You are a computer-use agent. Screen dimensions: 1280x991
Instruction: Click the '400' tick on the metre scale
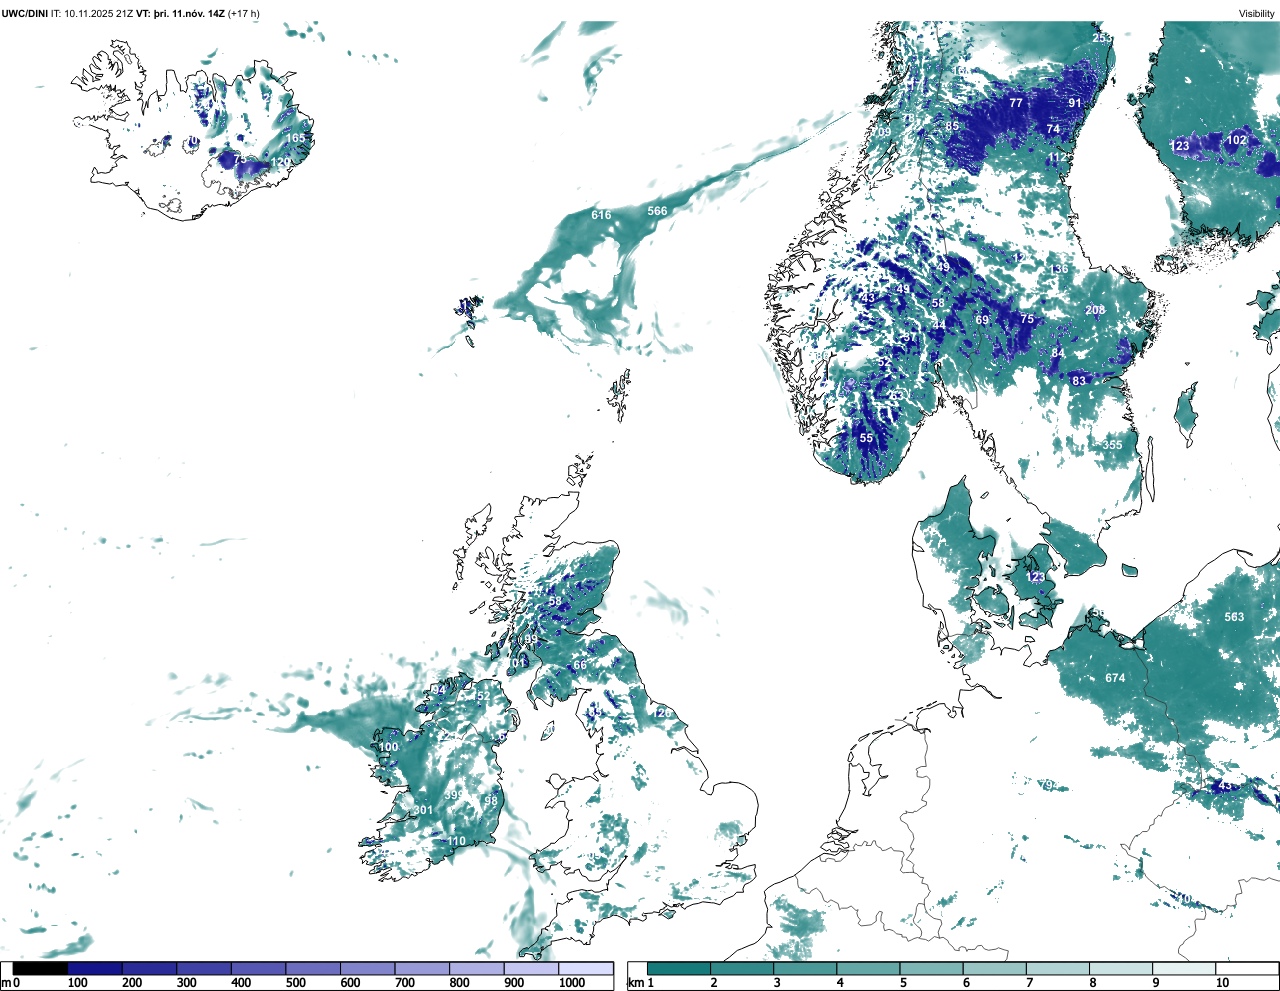(x=241, y=983)
